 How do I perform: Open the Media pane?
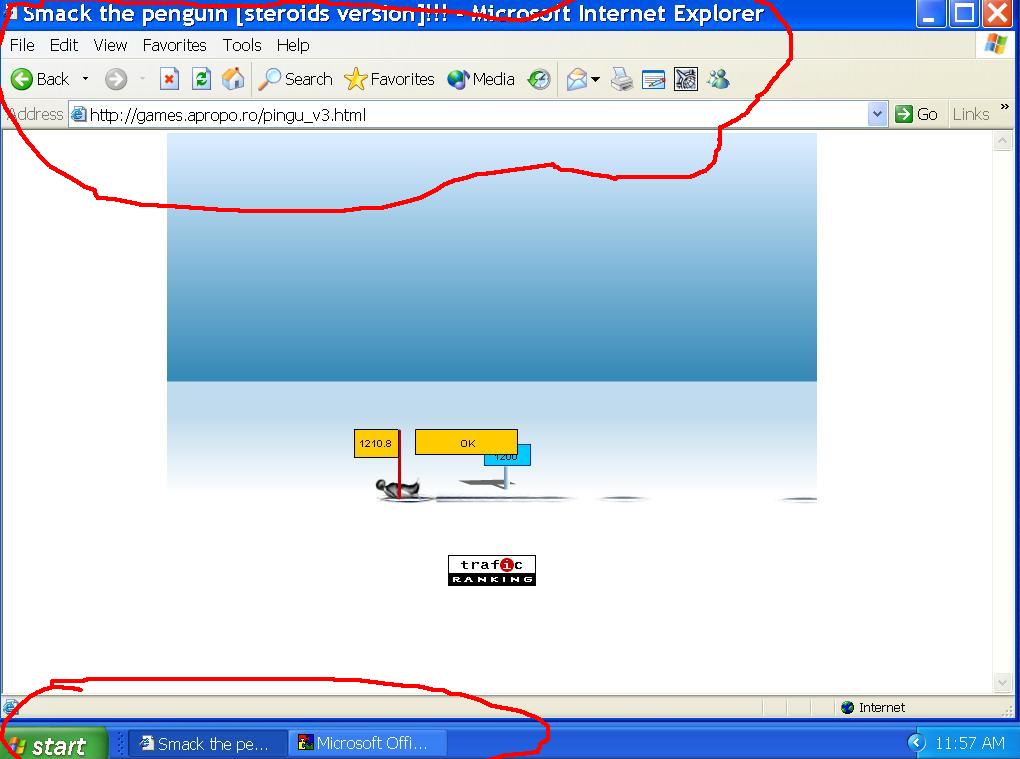[481, 79]
